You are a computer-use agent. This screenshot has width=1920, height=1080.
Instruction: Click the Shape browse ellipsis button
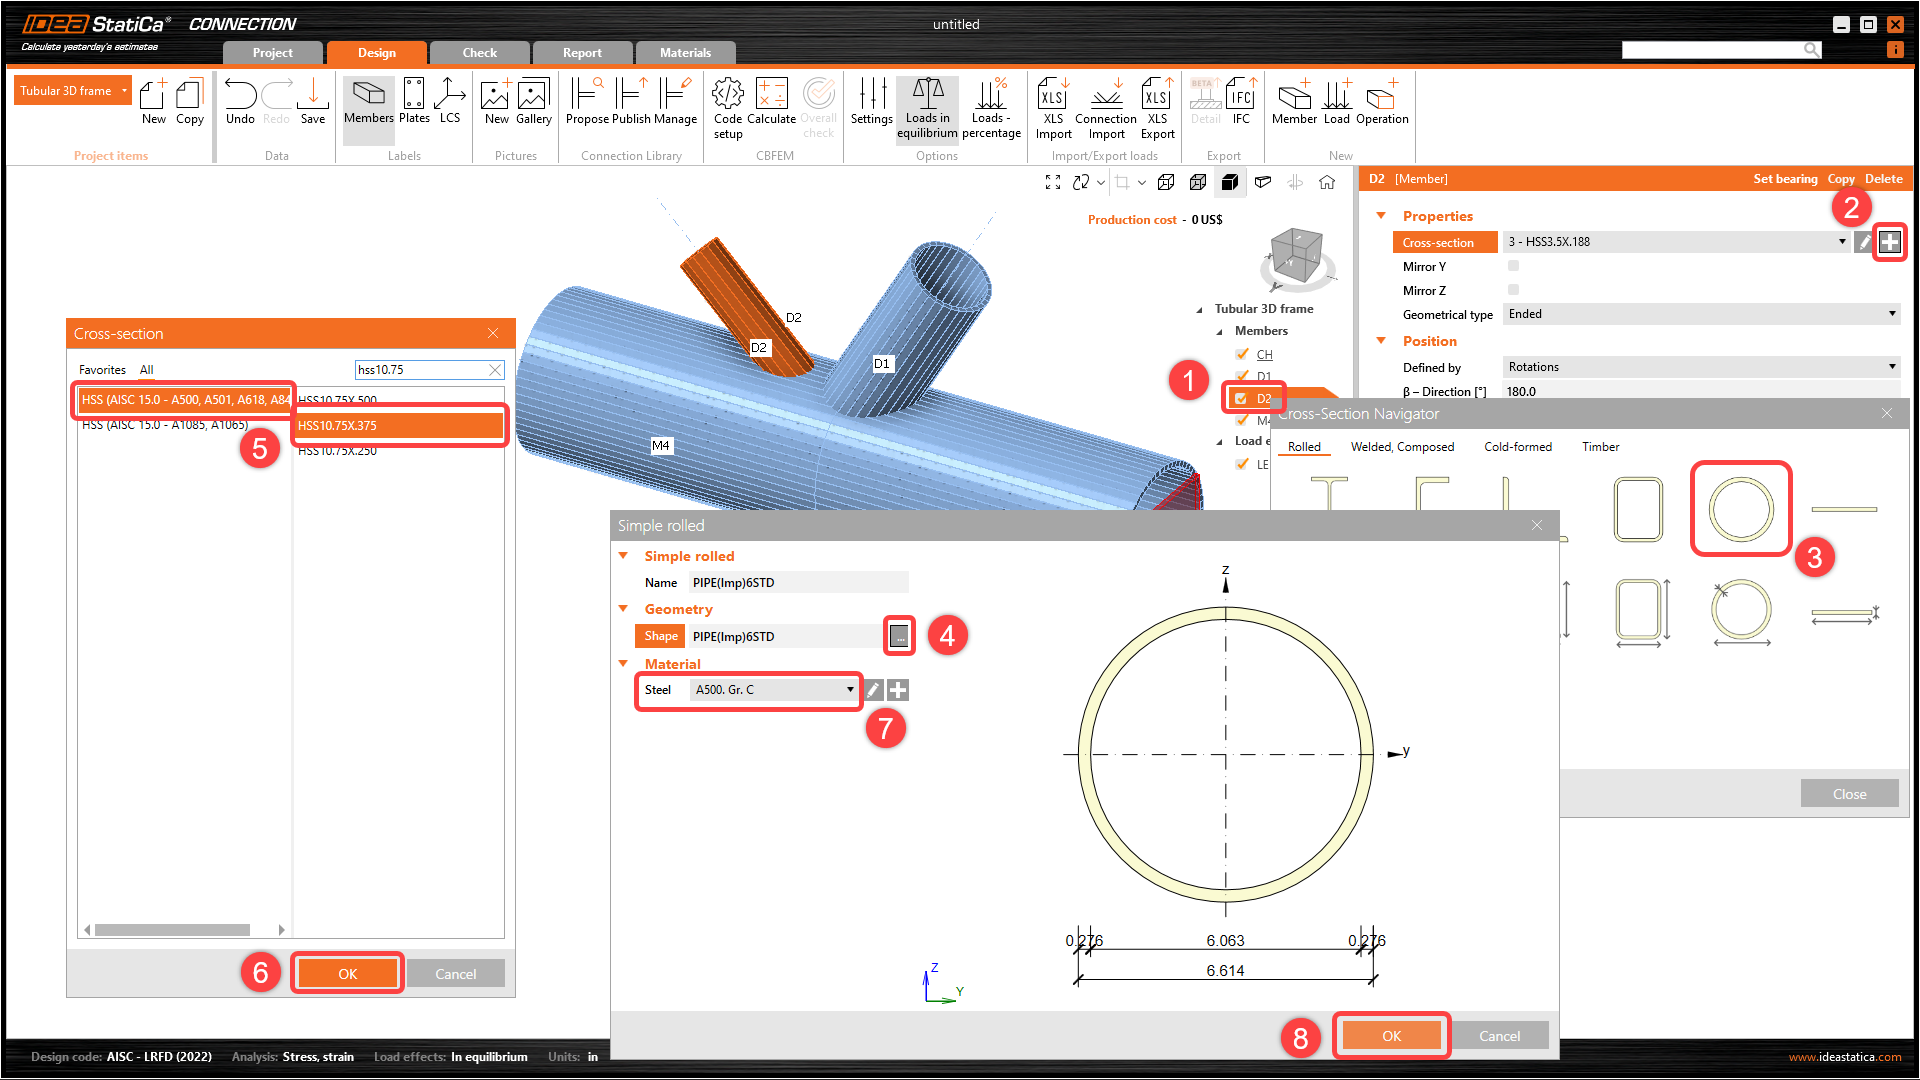tap(899, 636)
